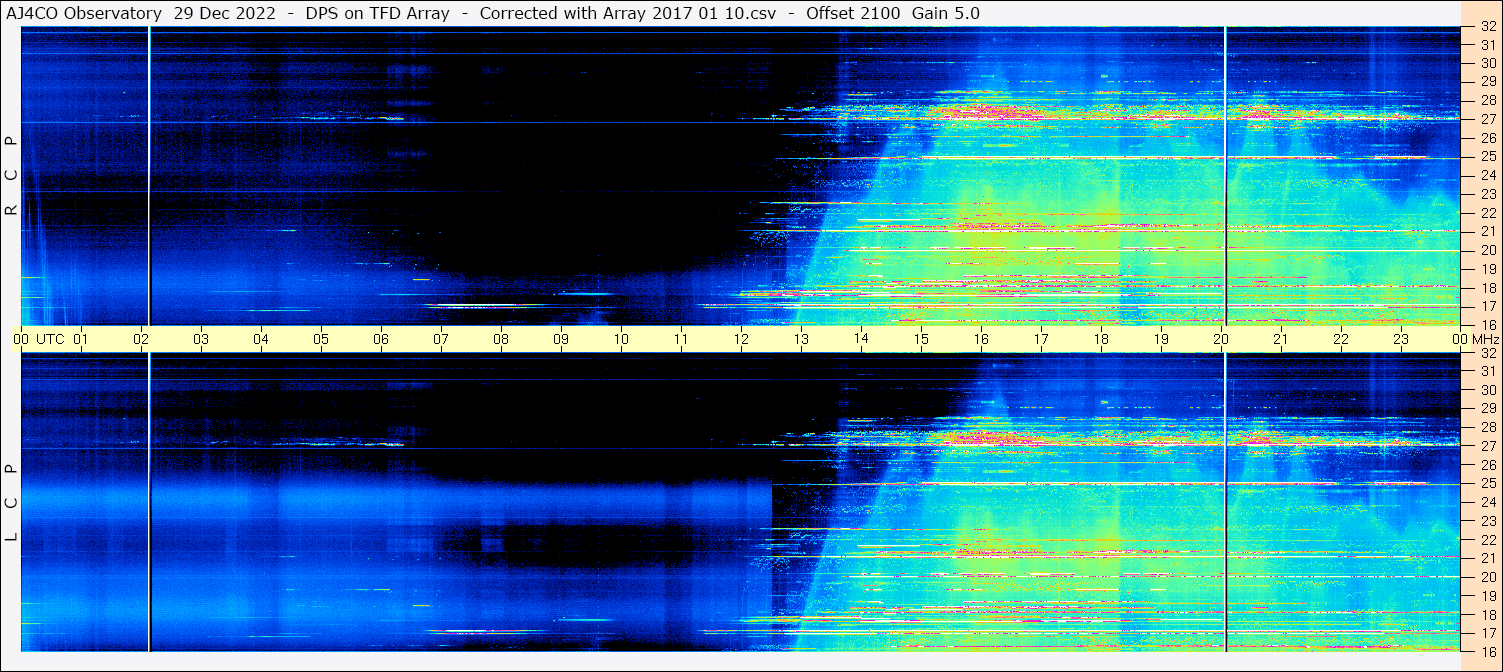Click the 32 MHz tick on LCP scale

tap(1487, 353)
